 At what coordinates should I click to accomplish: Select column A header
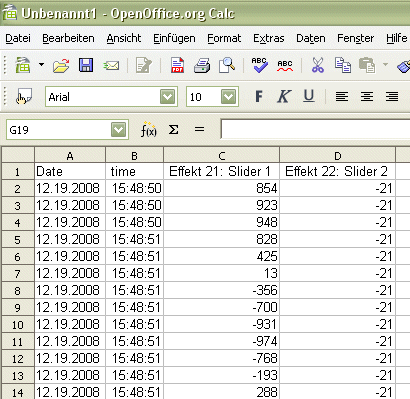point(70,155)
